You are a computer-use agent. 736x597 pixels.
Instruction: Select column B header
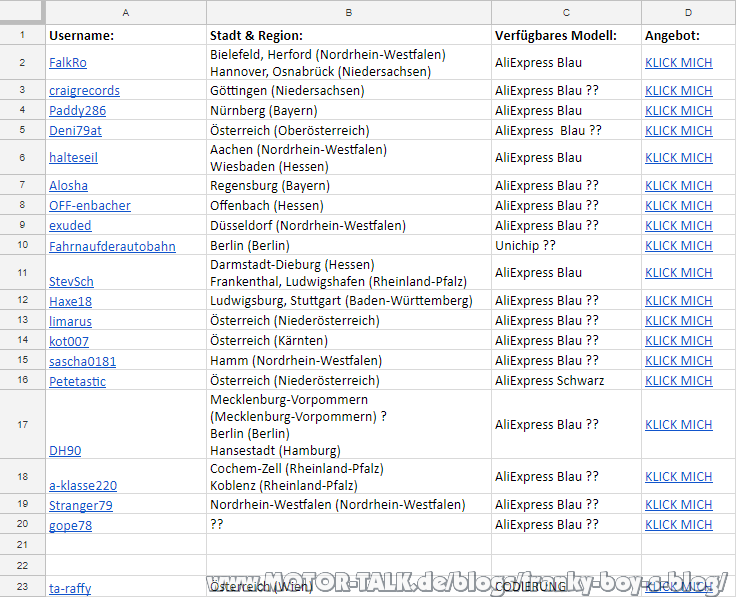pos(349,13)
